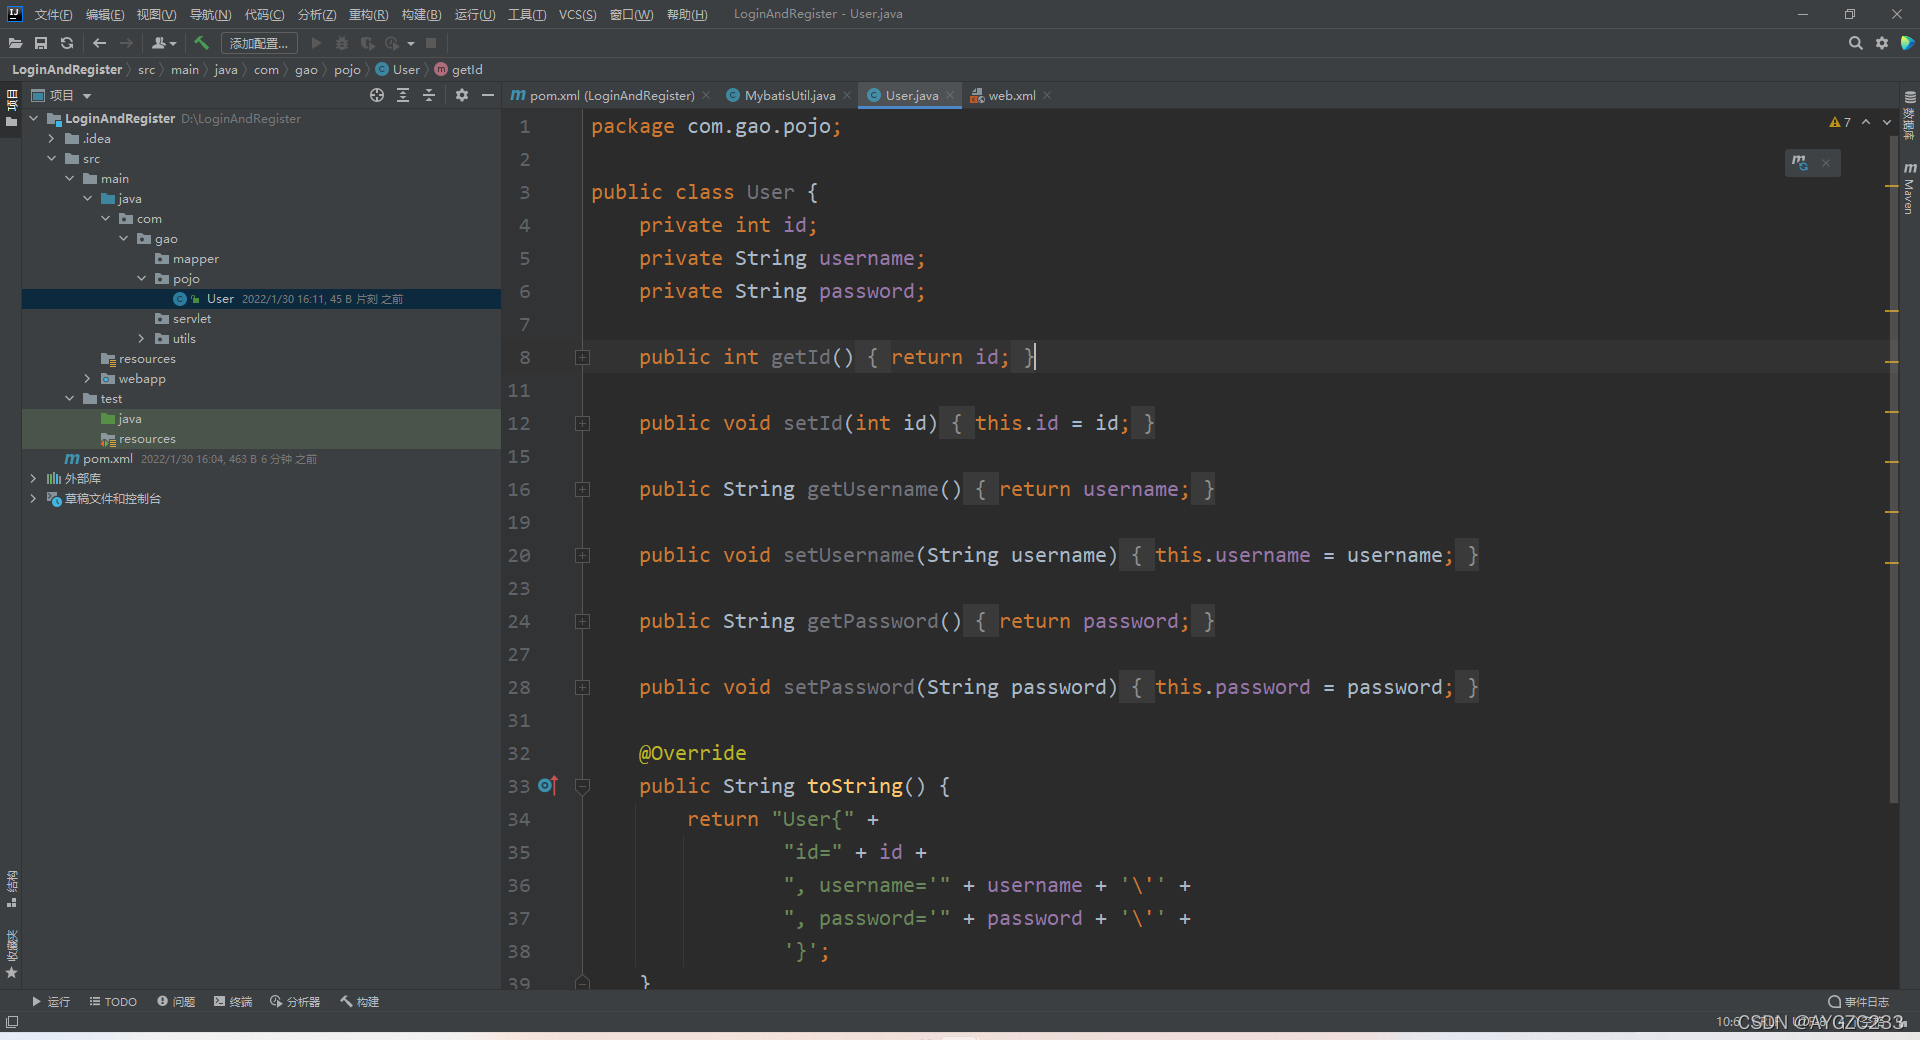Select the Debug (bug) icon
1920x1040 pixels.
point(341,43)
